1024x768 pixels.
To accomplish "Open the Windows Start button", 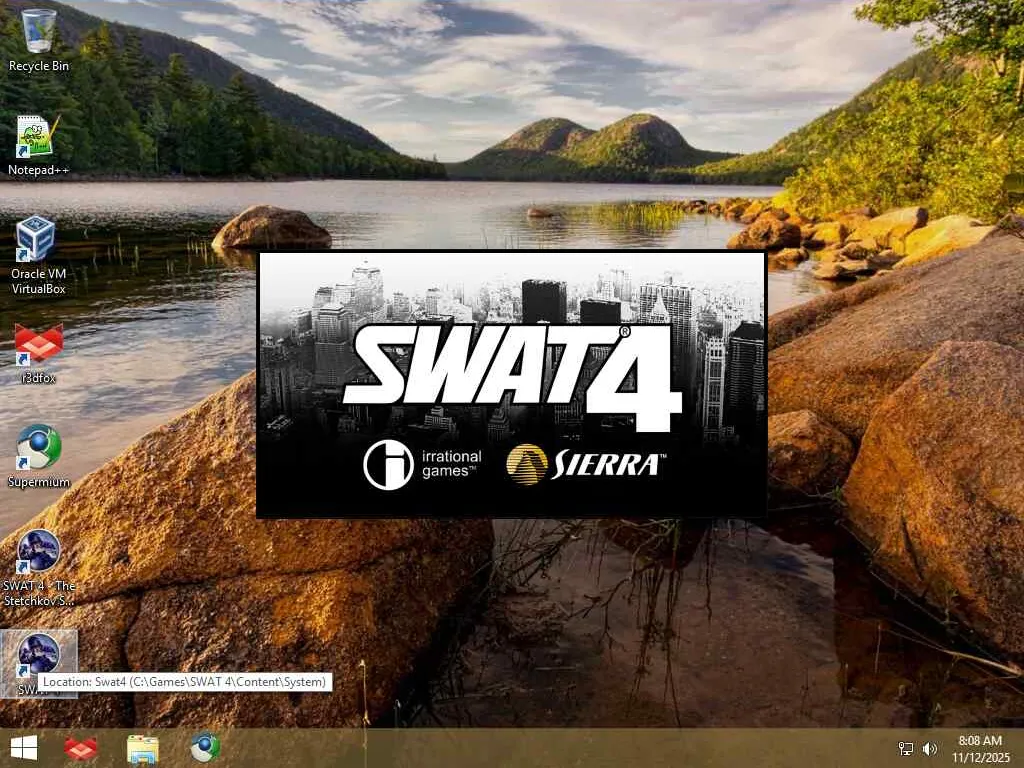I will pos(24,748).
